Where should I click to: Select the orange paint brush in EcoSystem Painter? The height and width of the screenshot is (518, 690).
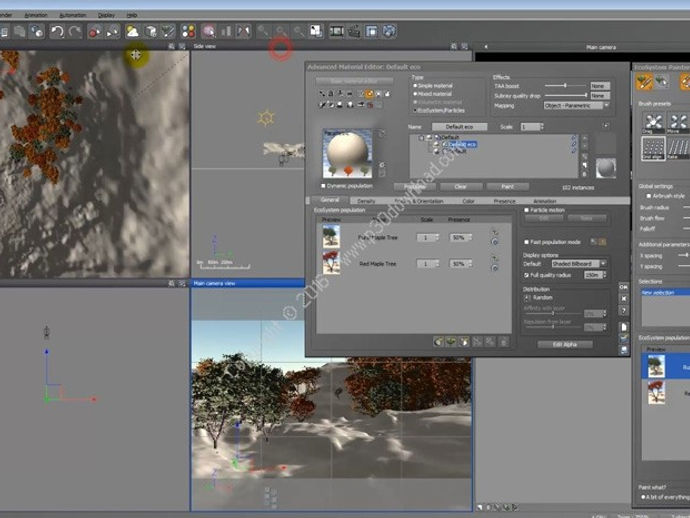[644, 82]
